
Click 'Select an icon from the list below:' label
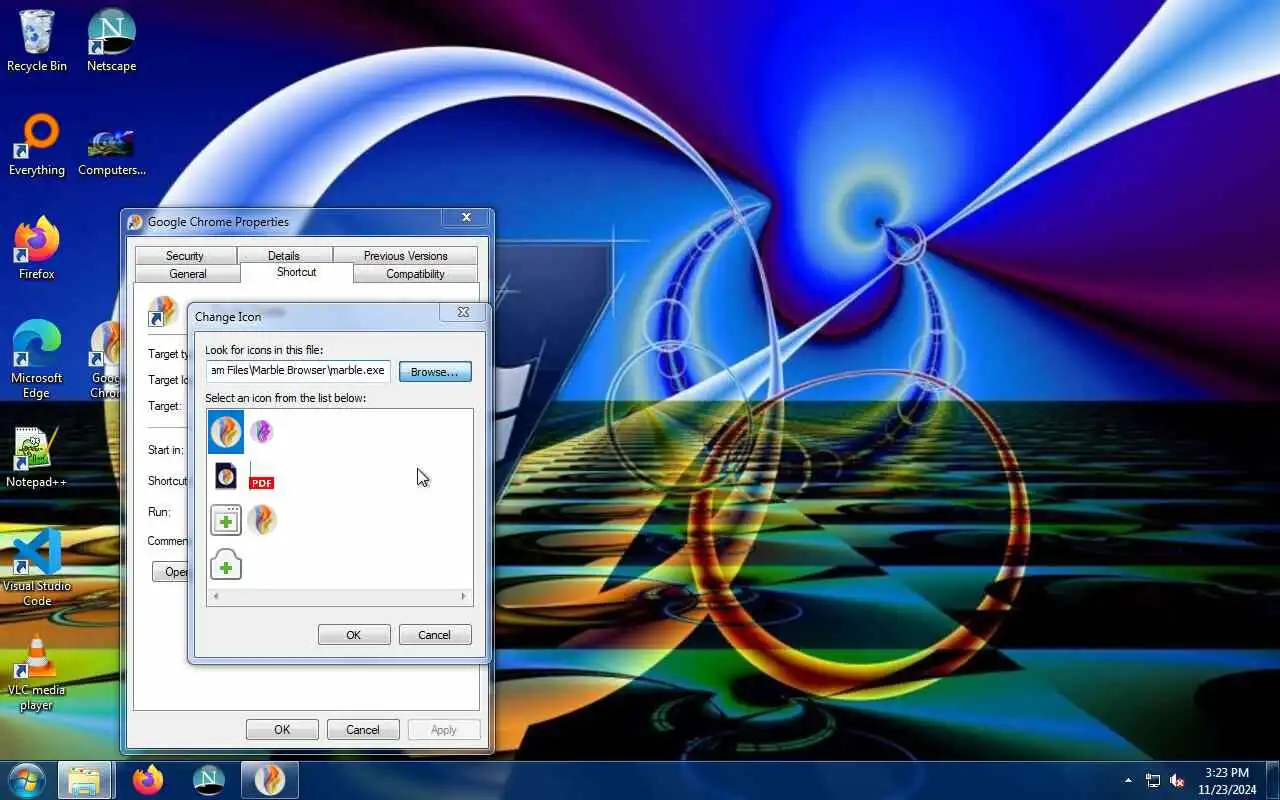pos(286,398)
